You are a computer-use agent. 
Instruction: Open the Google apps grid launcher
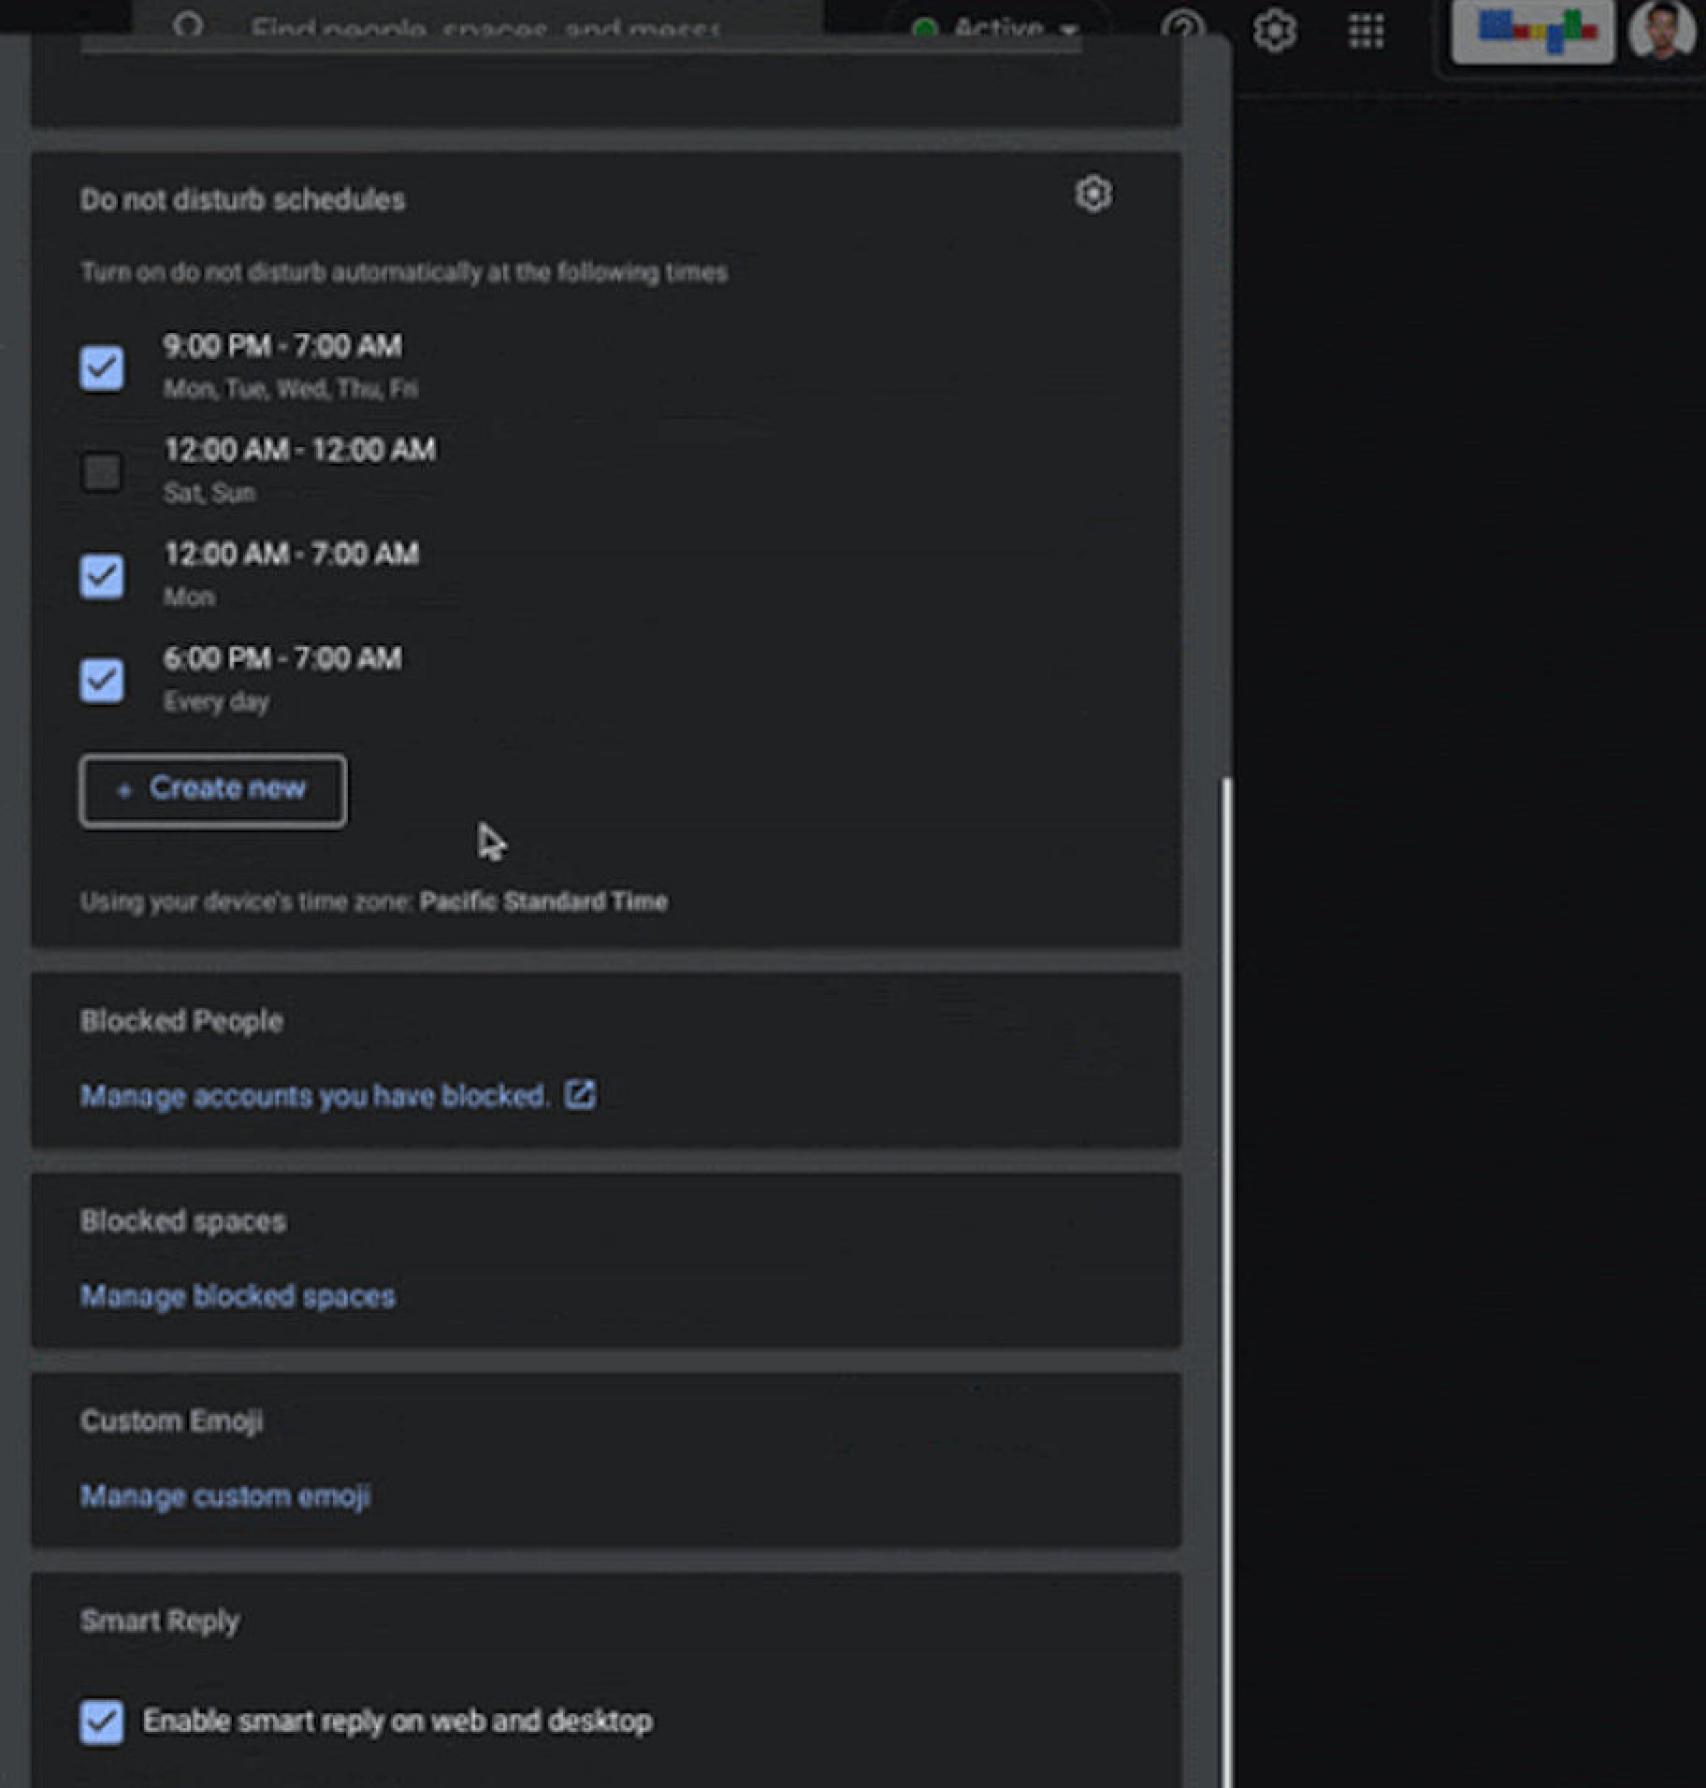pyautogui.click(x=1366, y=29)
